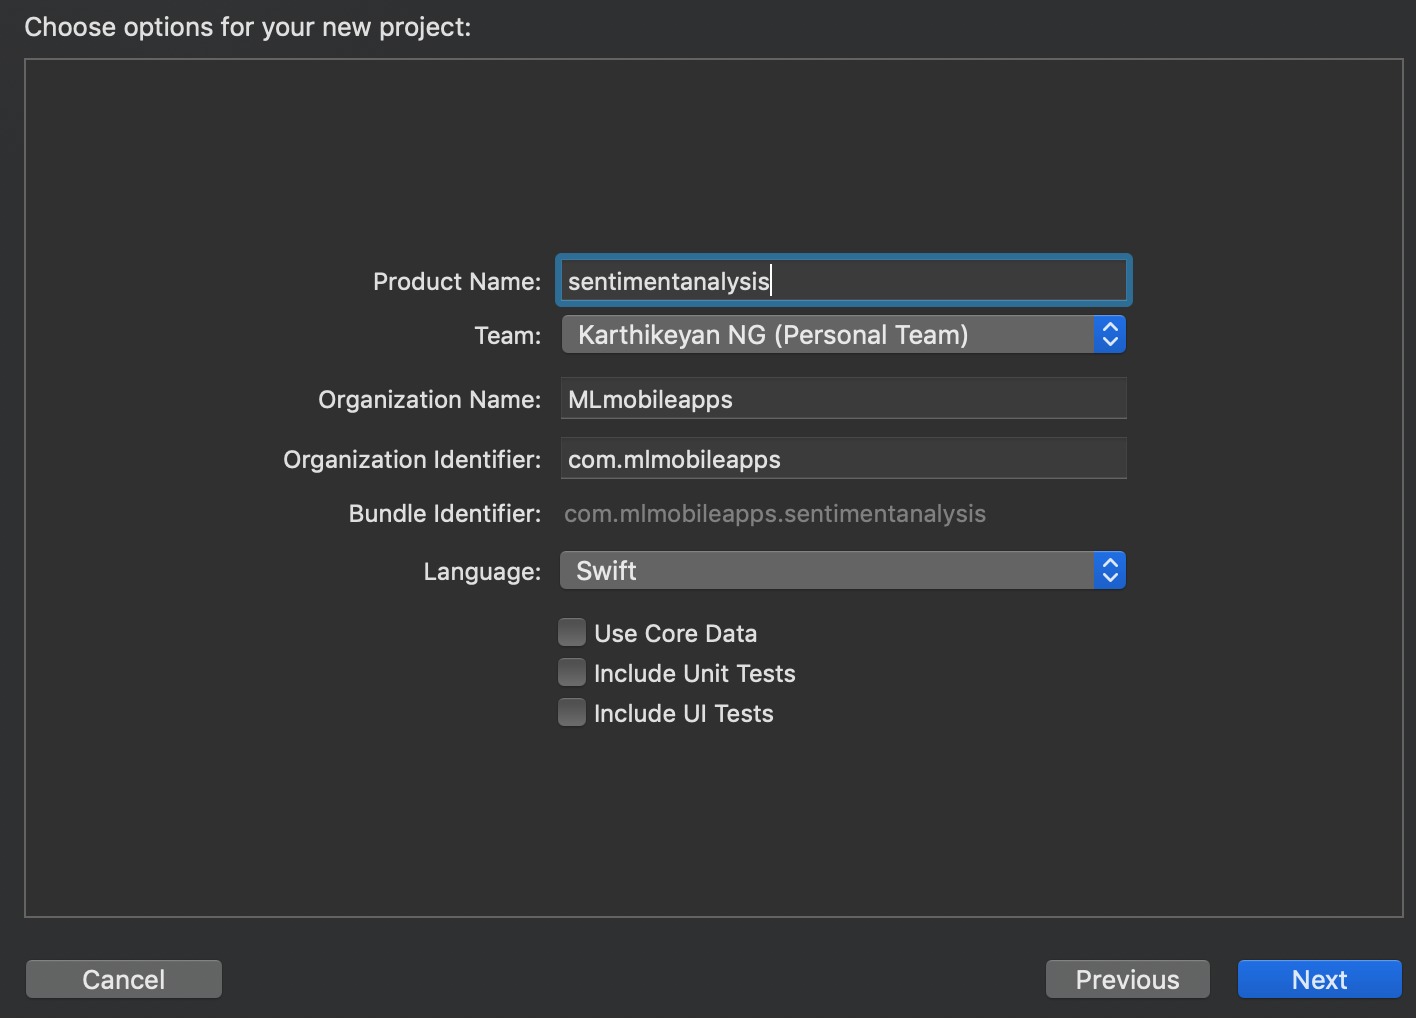
Task: Click the 'Language:' label
Action: pos(482,572)
